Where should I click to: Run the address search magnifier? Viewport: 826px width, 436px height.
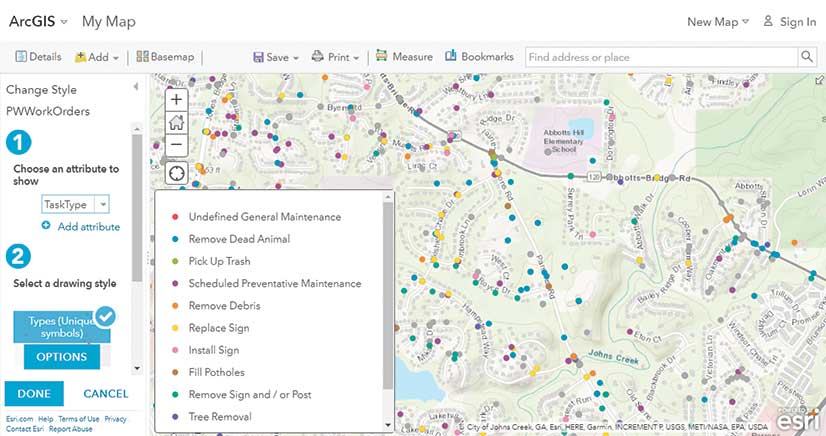coord(807,56)
